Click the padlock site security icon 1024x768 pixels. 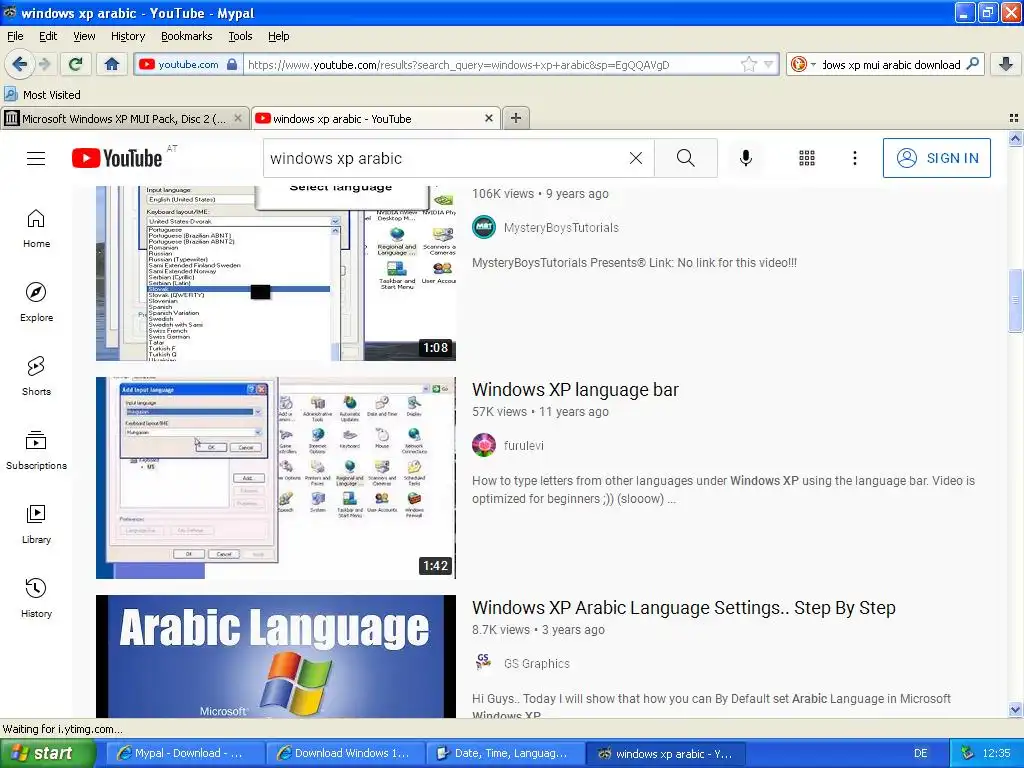click(x=232, y=64)
